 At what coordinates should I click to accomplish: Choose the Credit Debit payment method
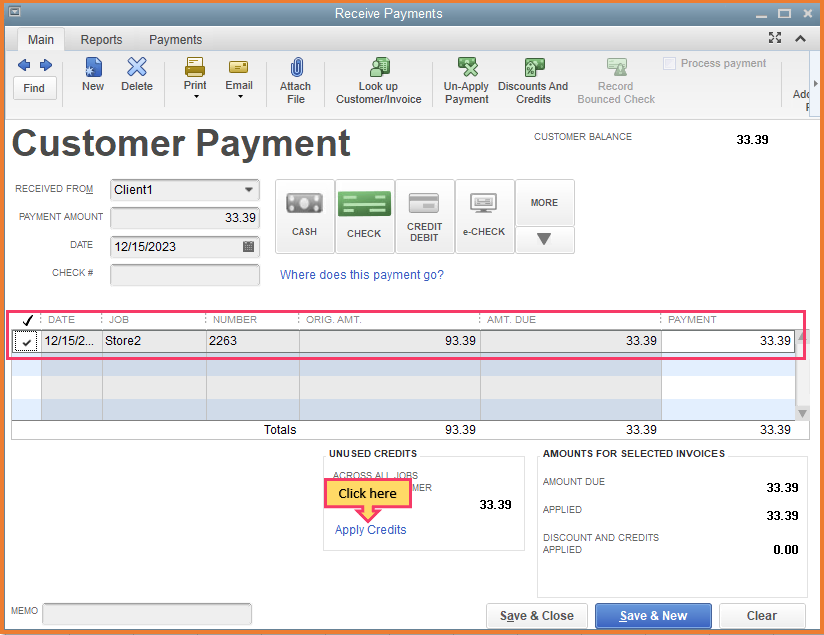pos(424,216)
